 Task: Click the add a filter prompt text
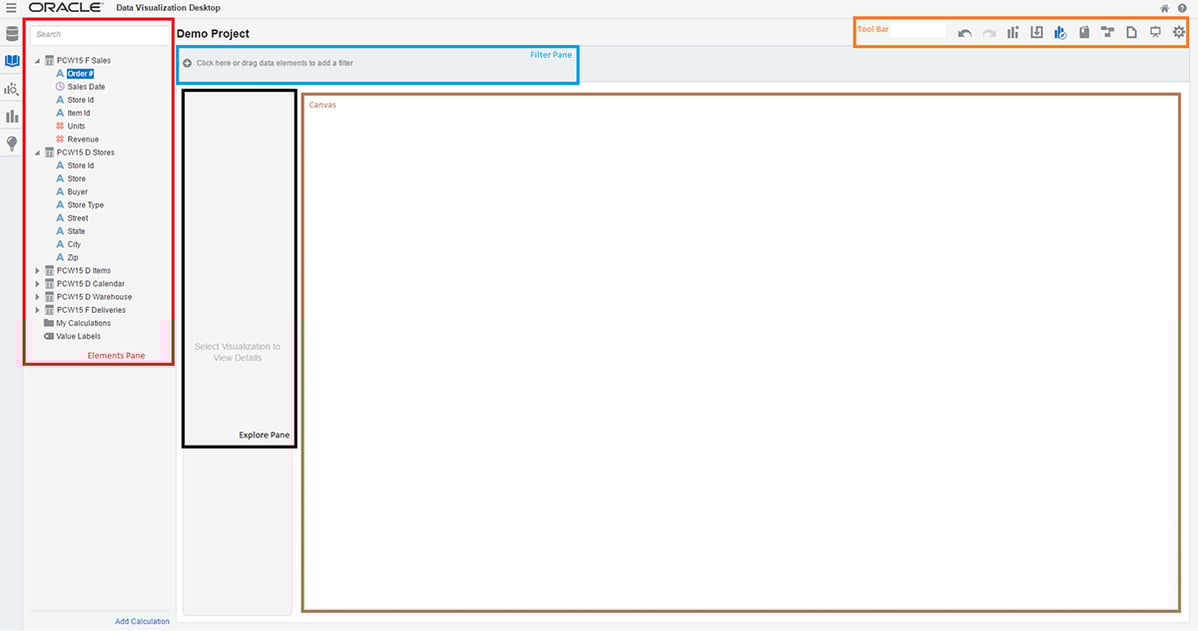pyautogui.click(x=275, y=63)
